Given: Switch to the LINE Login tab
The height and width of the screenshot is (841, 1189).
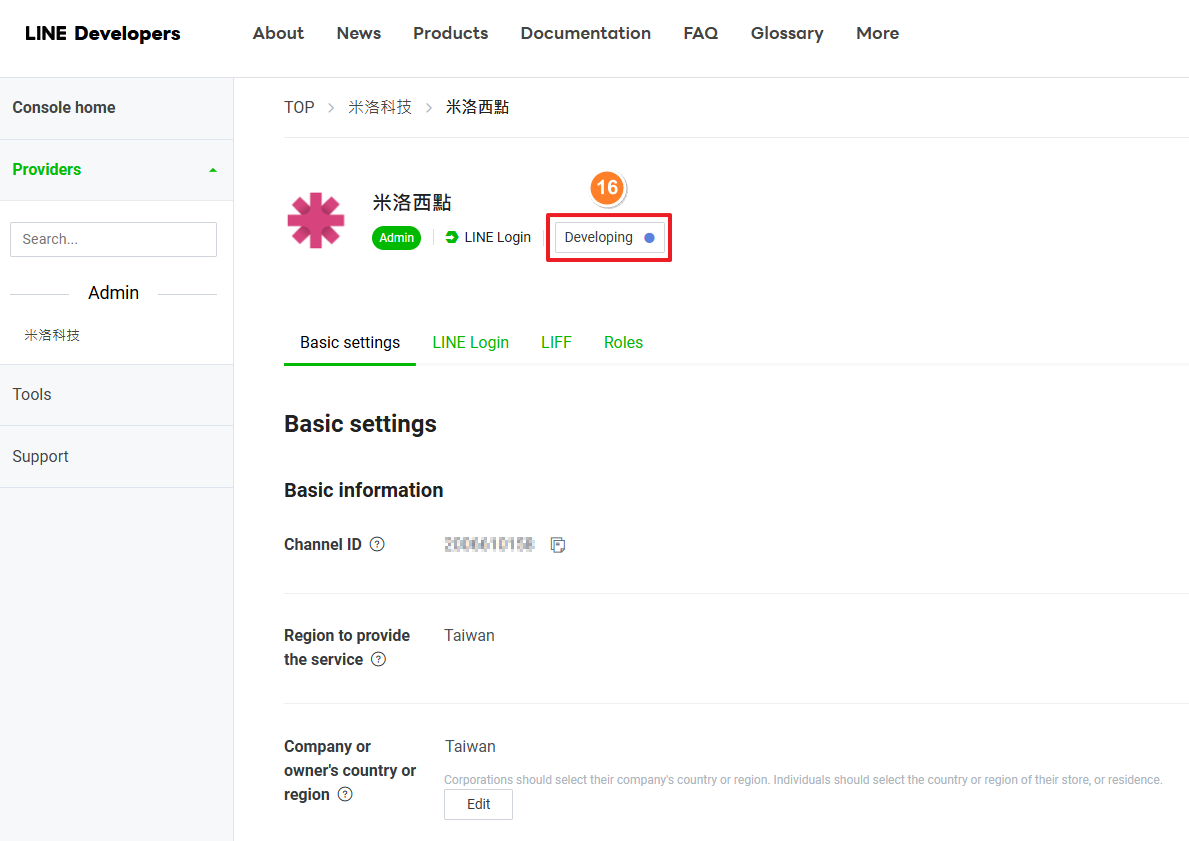Looking at the screenshot, I should pyautogui.click(x=470, y=342).
